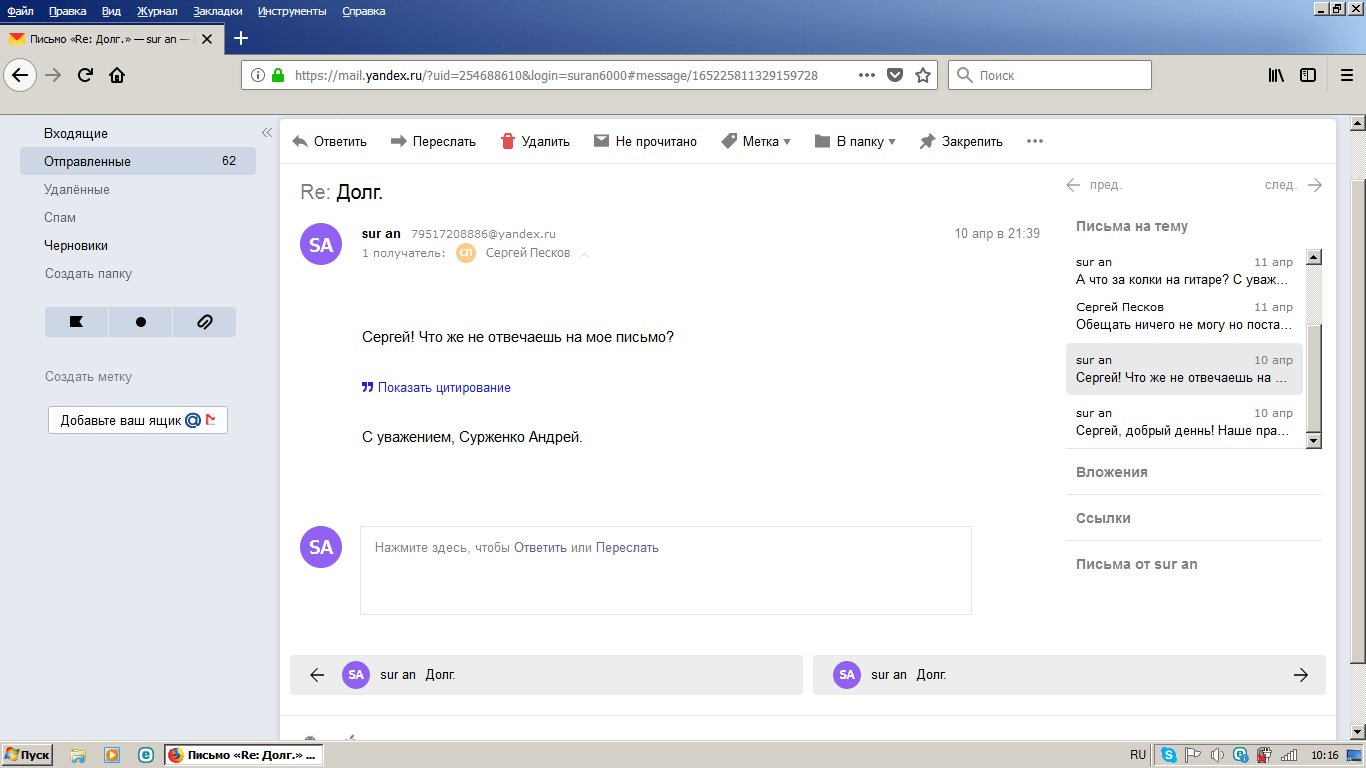The height and width of the screenshot is (768, 1366).
Task: Open the Инструменты menu
Action: point(291,11)
